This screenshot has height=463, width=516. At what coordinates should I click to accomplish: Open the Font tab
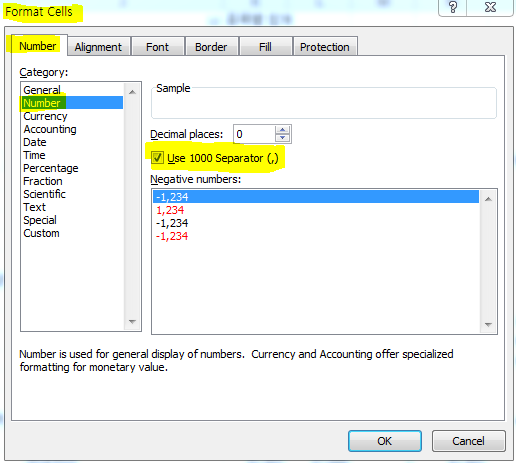pyautogui.click(x=157, y=47)
